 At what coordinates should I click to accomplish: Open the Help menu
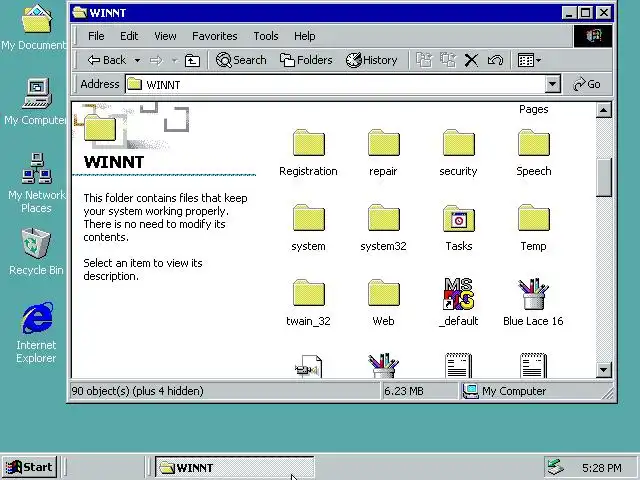(304, 36)
